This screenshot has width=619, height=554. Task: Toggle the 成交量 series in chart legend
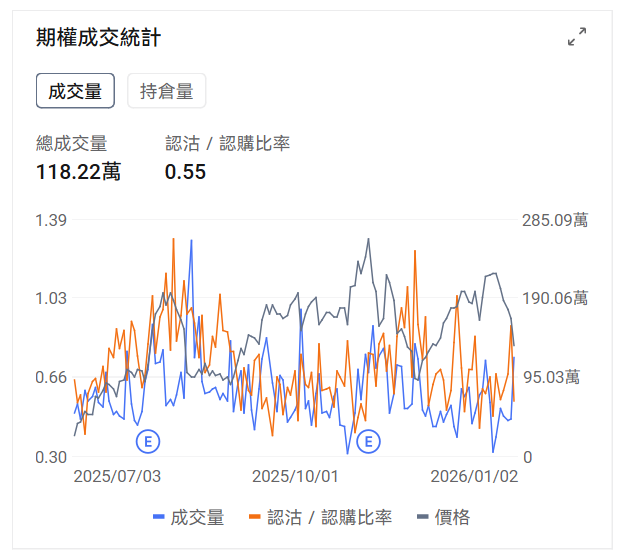coord(197,517)
